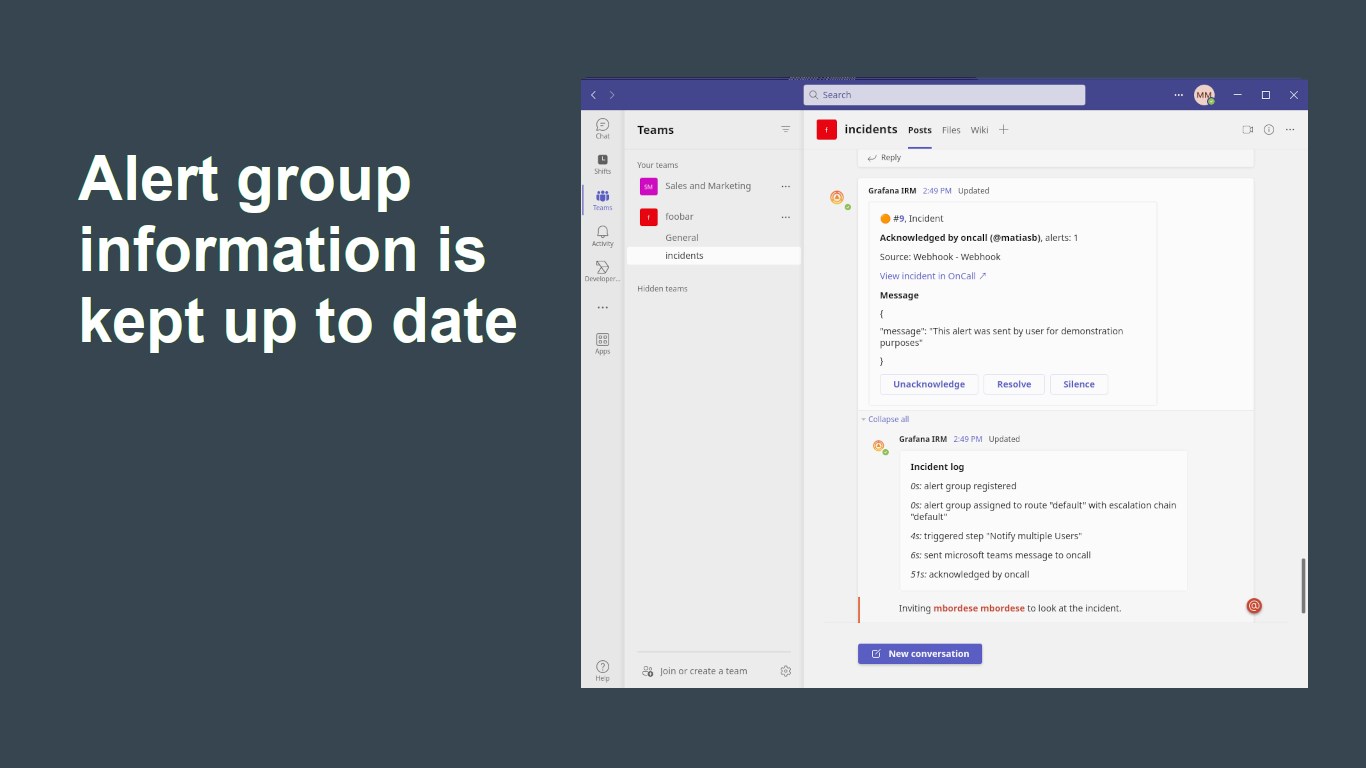Click the Grafana IRM avatar on incident log

point(878,446)
